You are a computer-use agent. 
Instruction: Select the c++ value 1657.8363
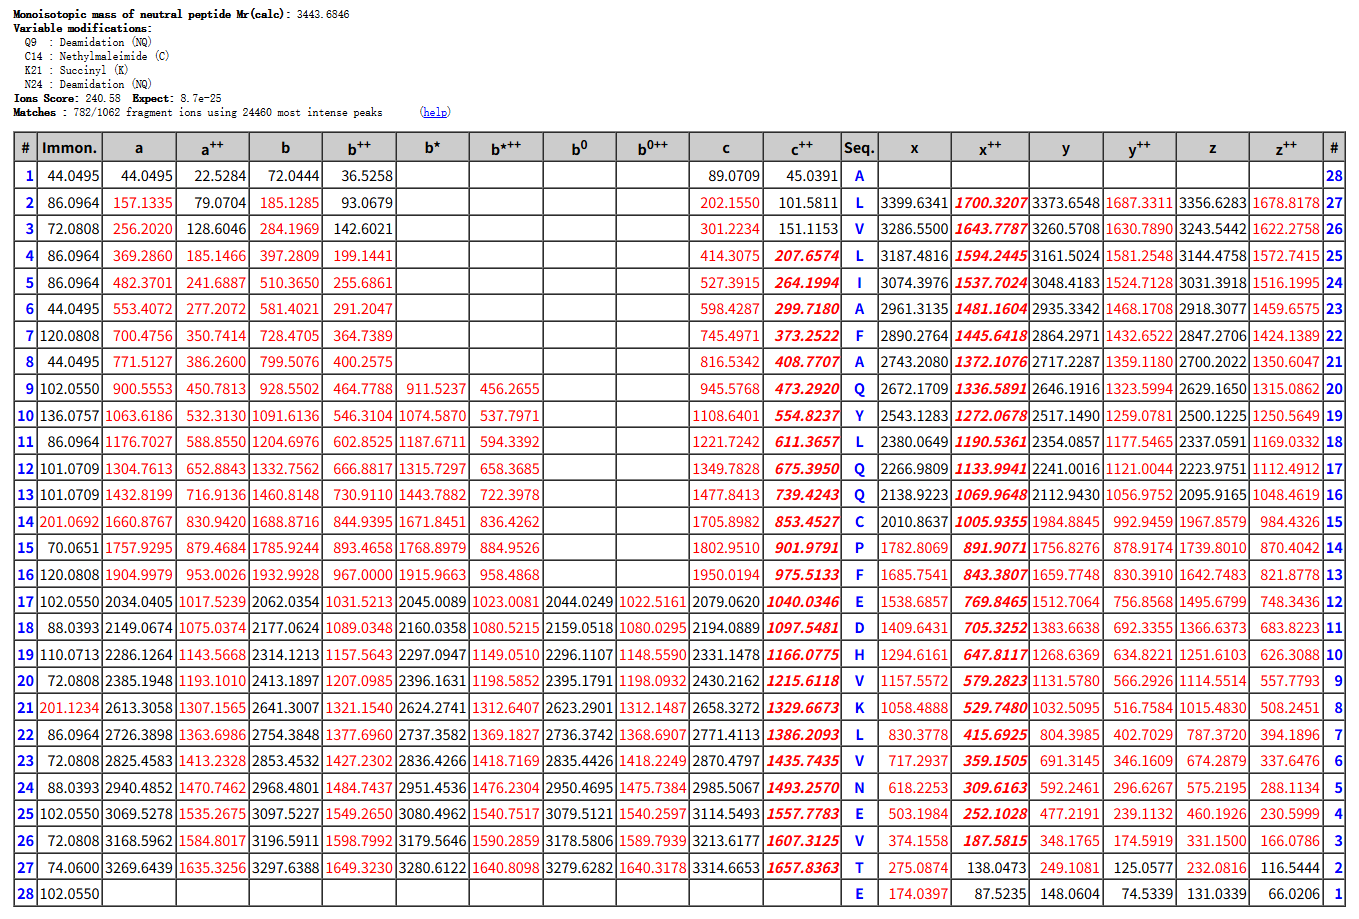tap(802, 868)
